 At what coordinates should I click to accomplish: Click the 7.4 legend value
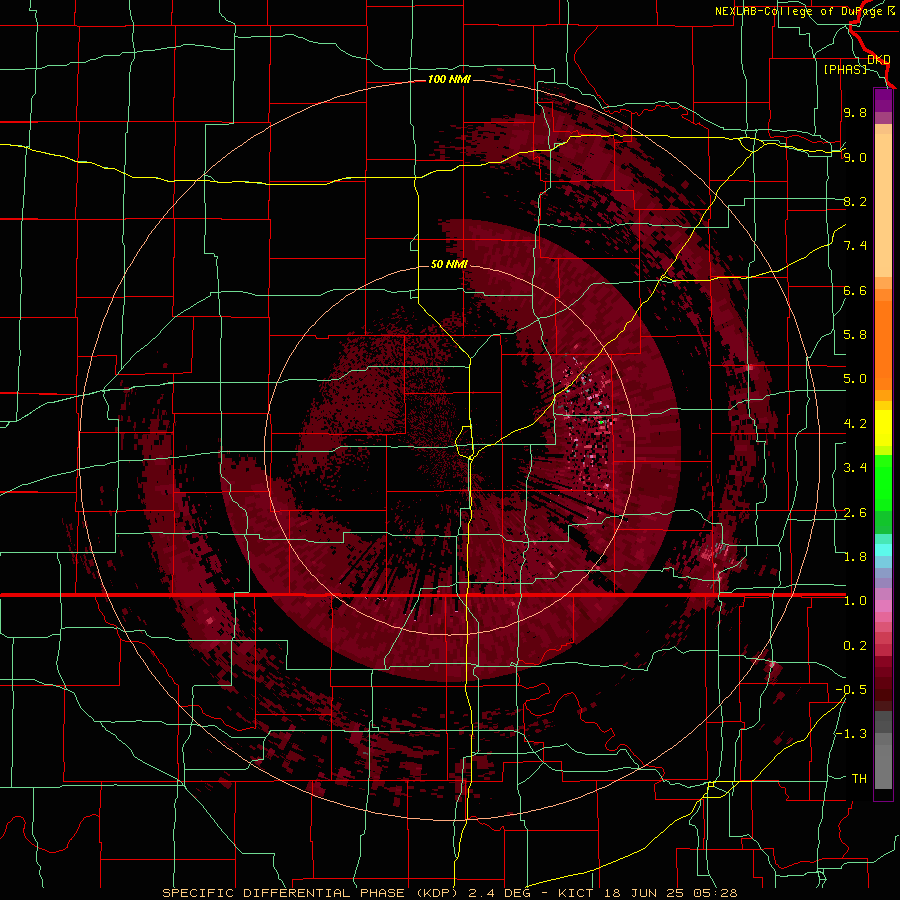click(855, 246)
